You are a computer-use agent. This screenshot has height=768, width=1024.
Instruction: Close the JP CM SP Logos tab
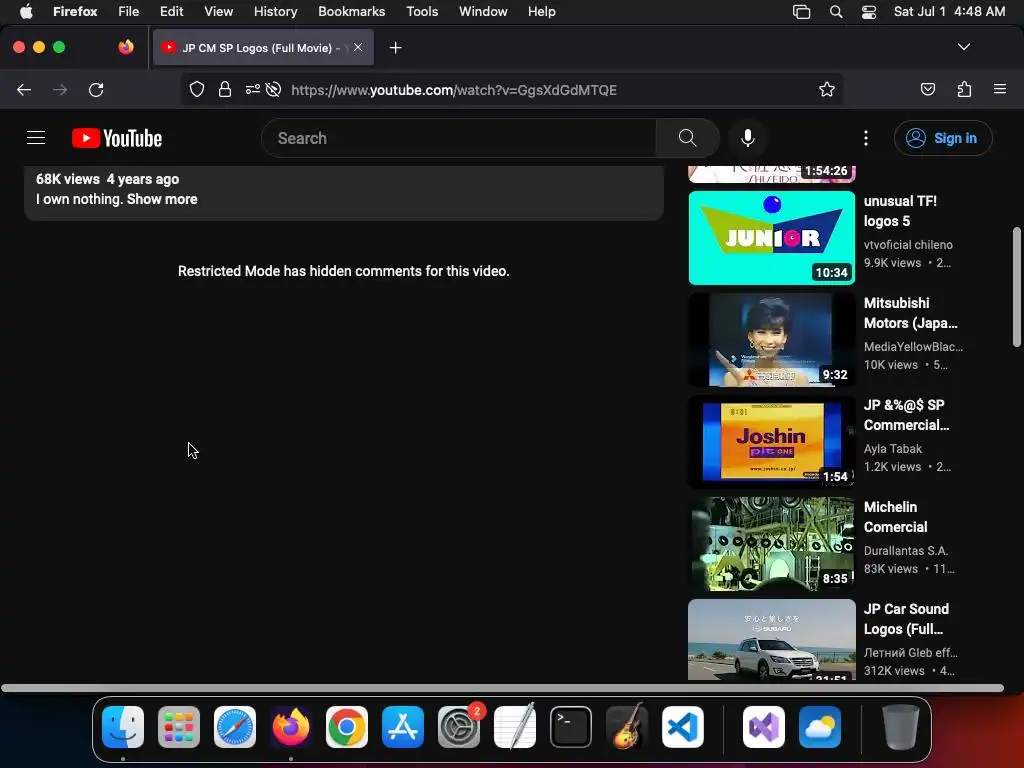[x=358, y=47]
